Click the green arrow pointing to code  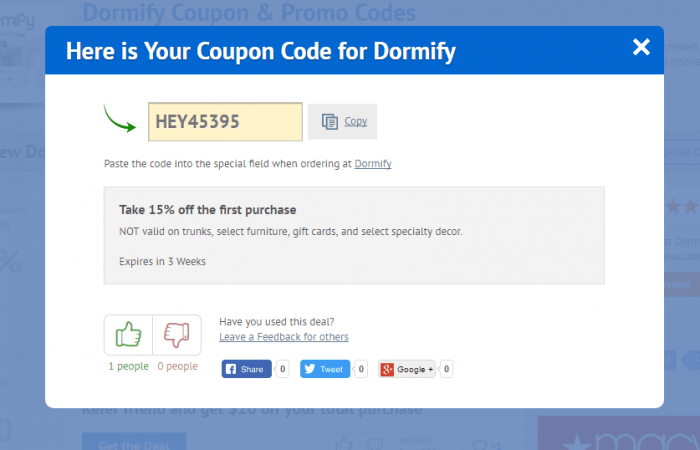(x=120, y=118)
